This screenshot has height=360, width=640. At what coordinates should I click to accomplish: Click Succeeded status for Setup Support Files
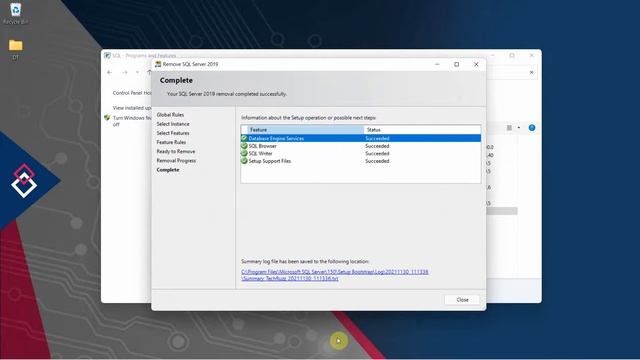(x=377, y=161)
